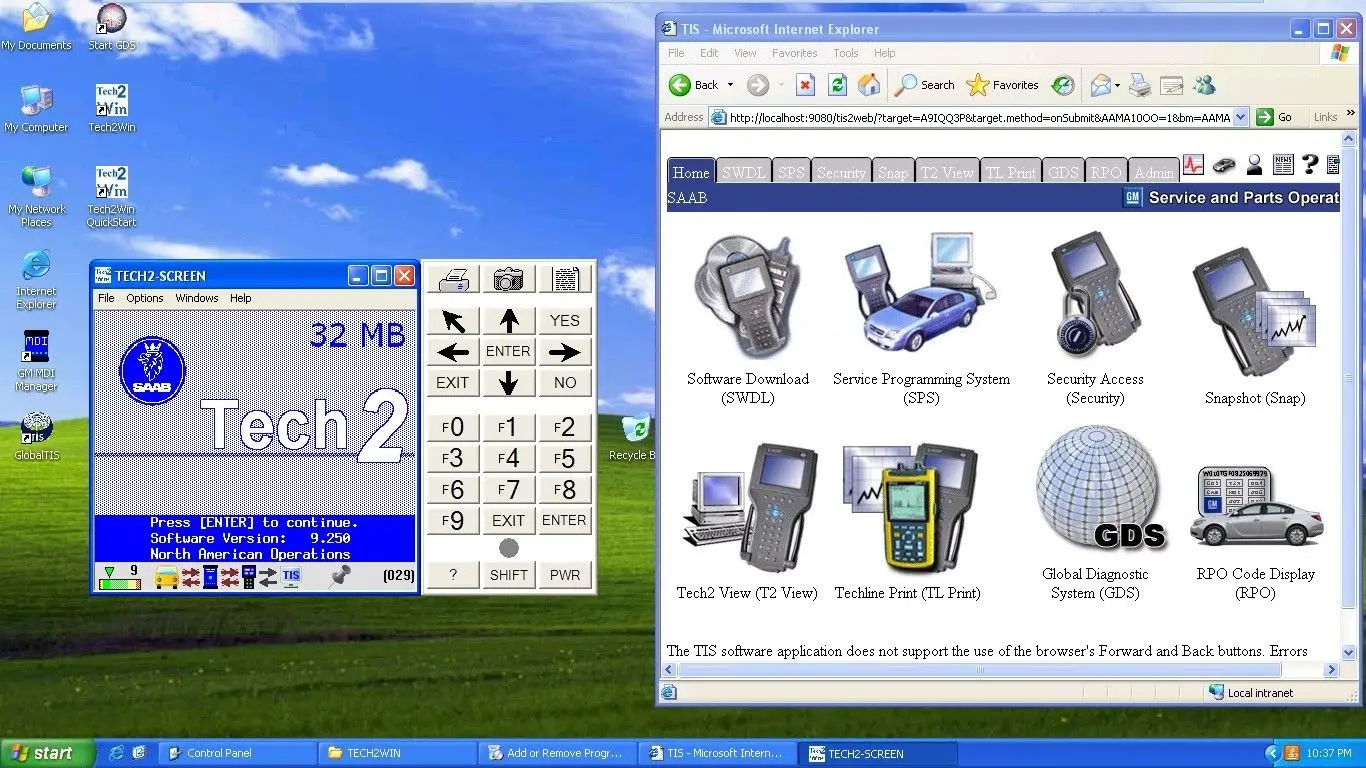
Task: Click the Stop icon in Internet Explorer toolbar
Action: pyautogui.click(x=805, y=85)
